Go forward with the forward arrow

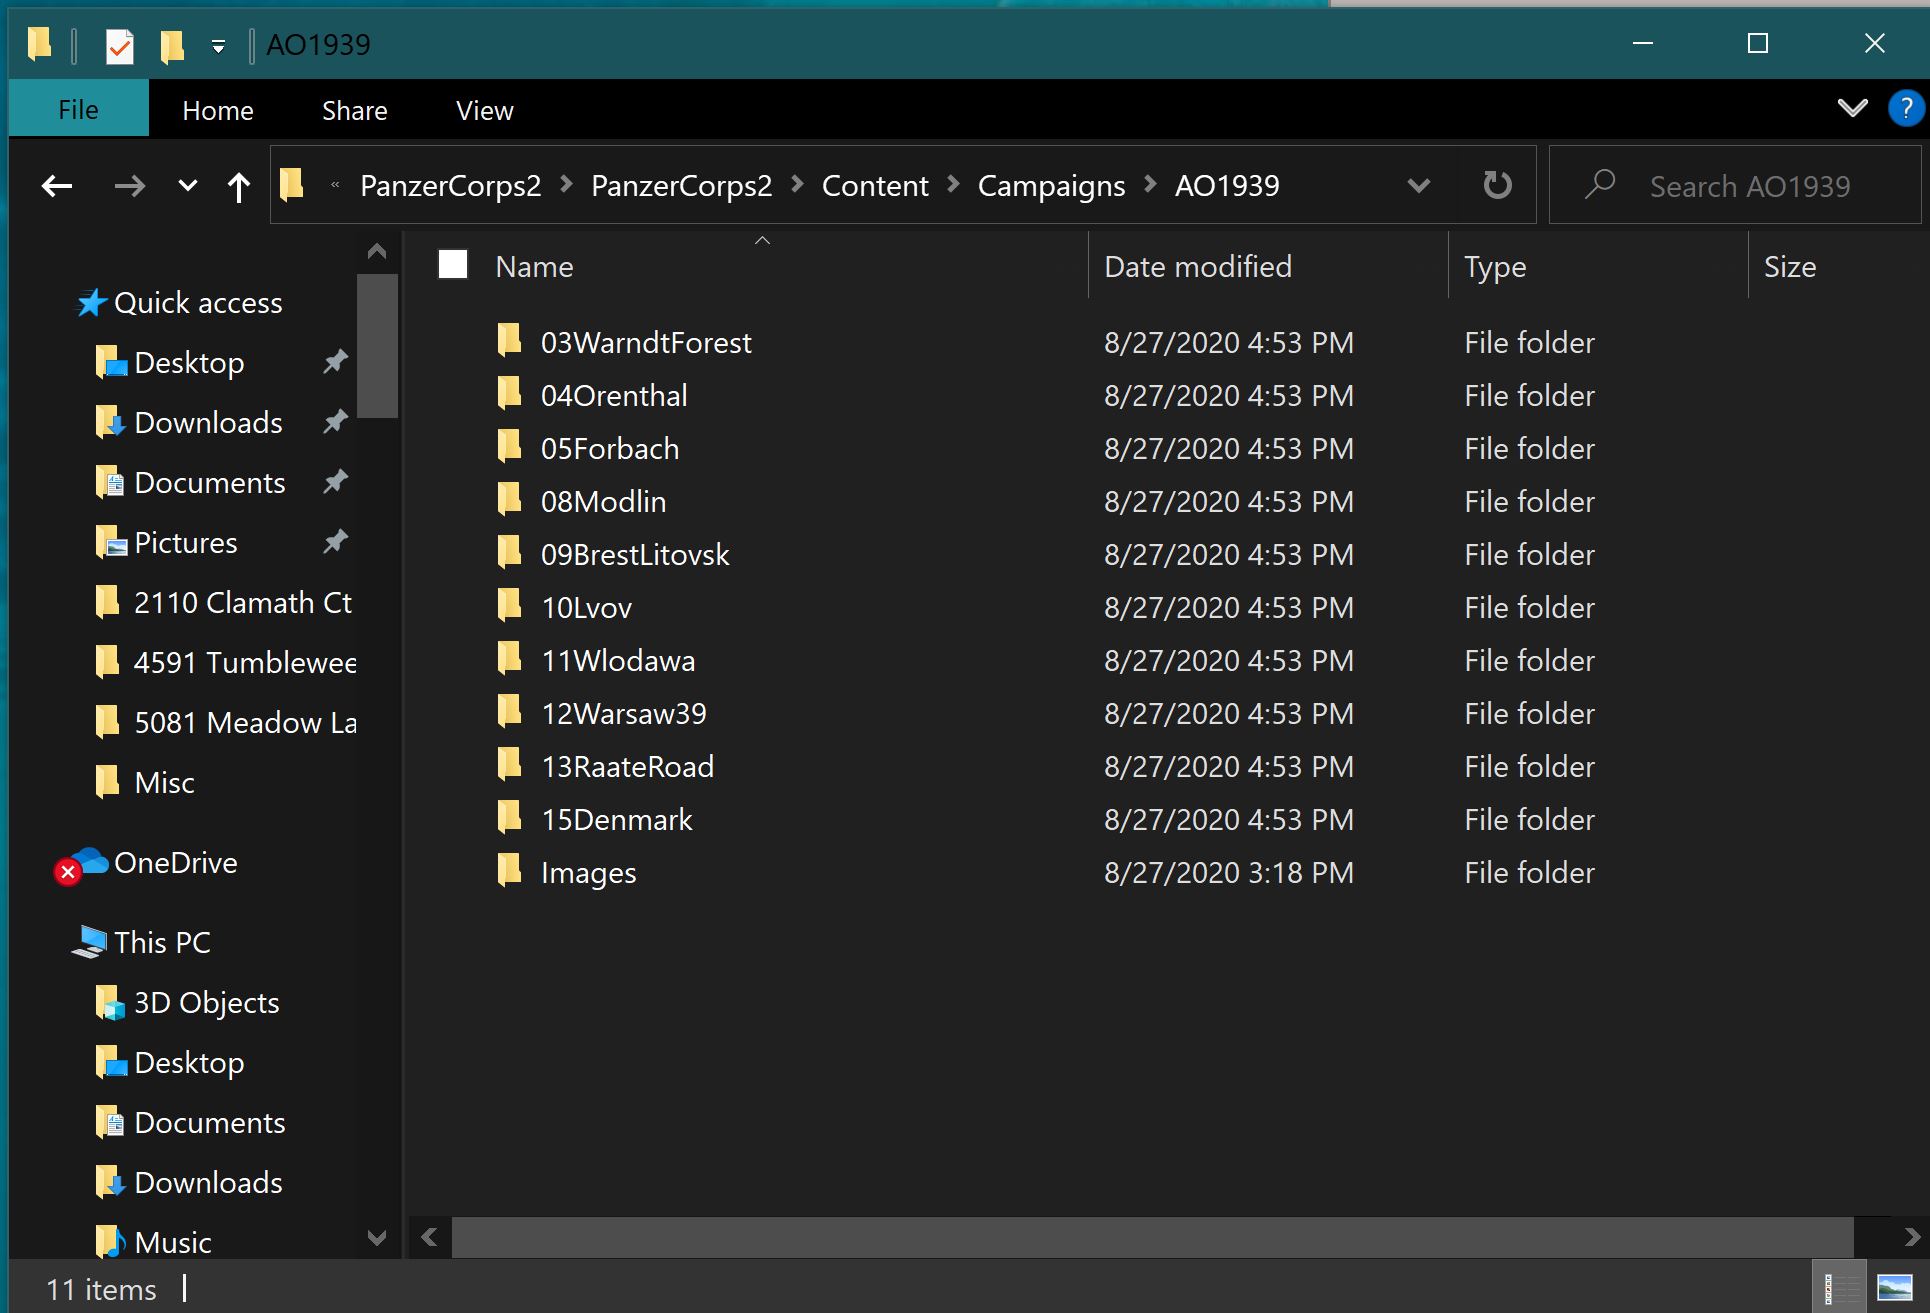pyautogui.click(x=130, y=186)
